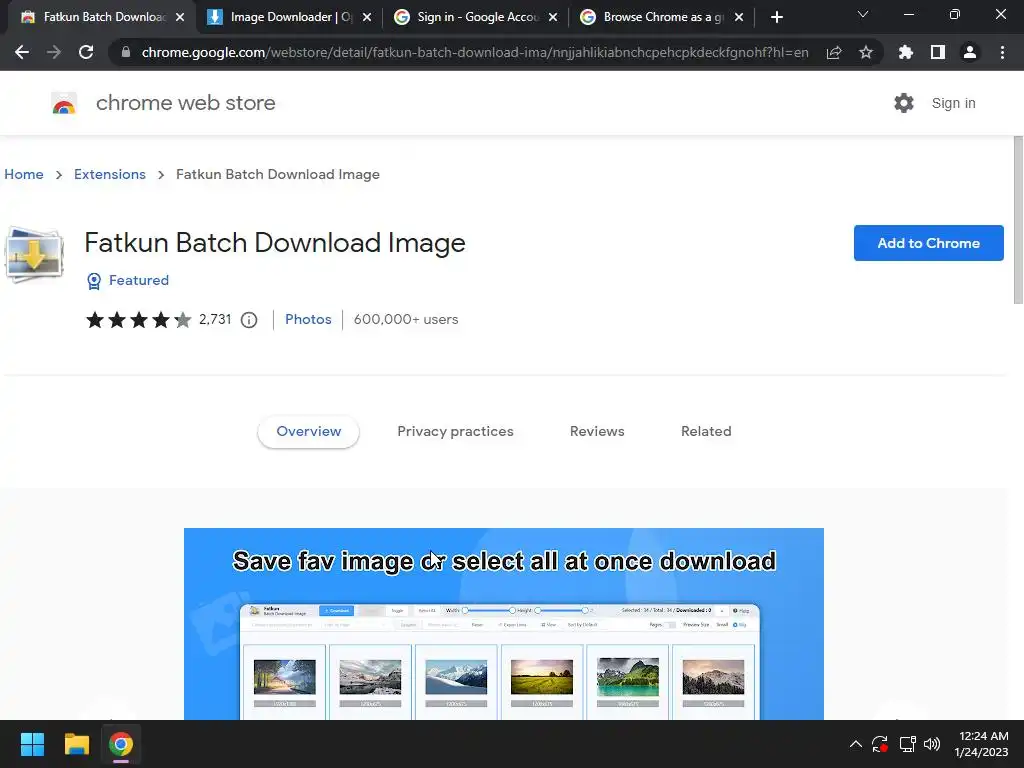Click Add to Chrome button

[928, 243]
